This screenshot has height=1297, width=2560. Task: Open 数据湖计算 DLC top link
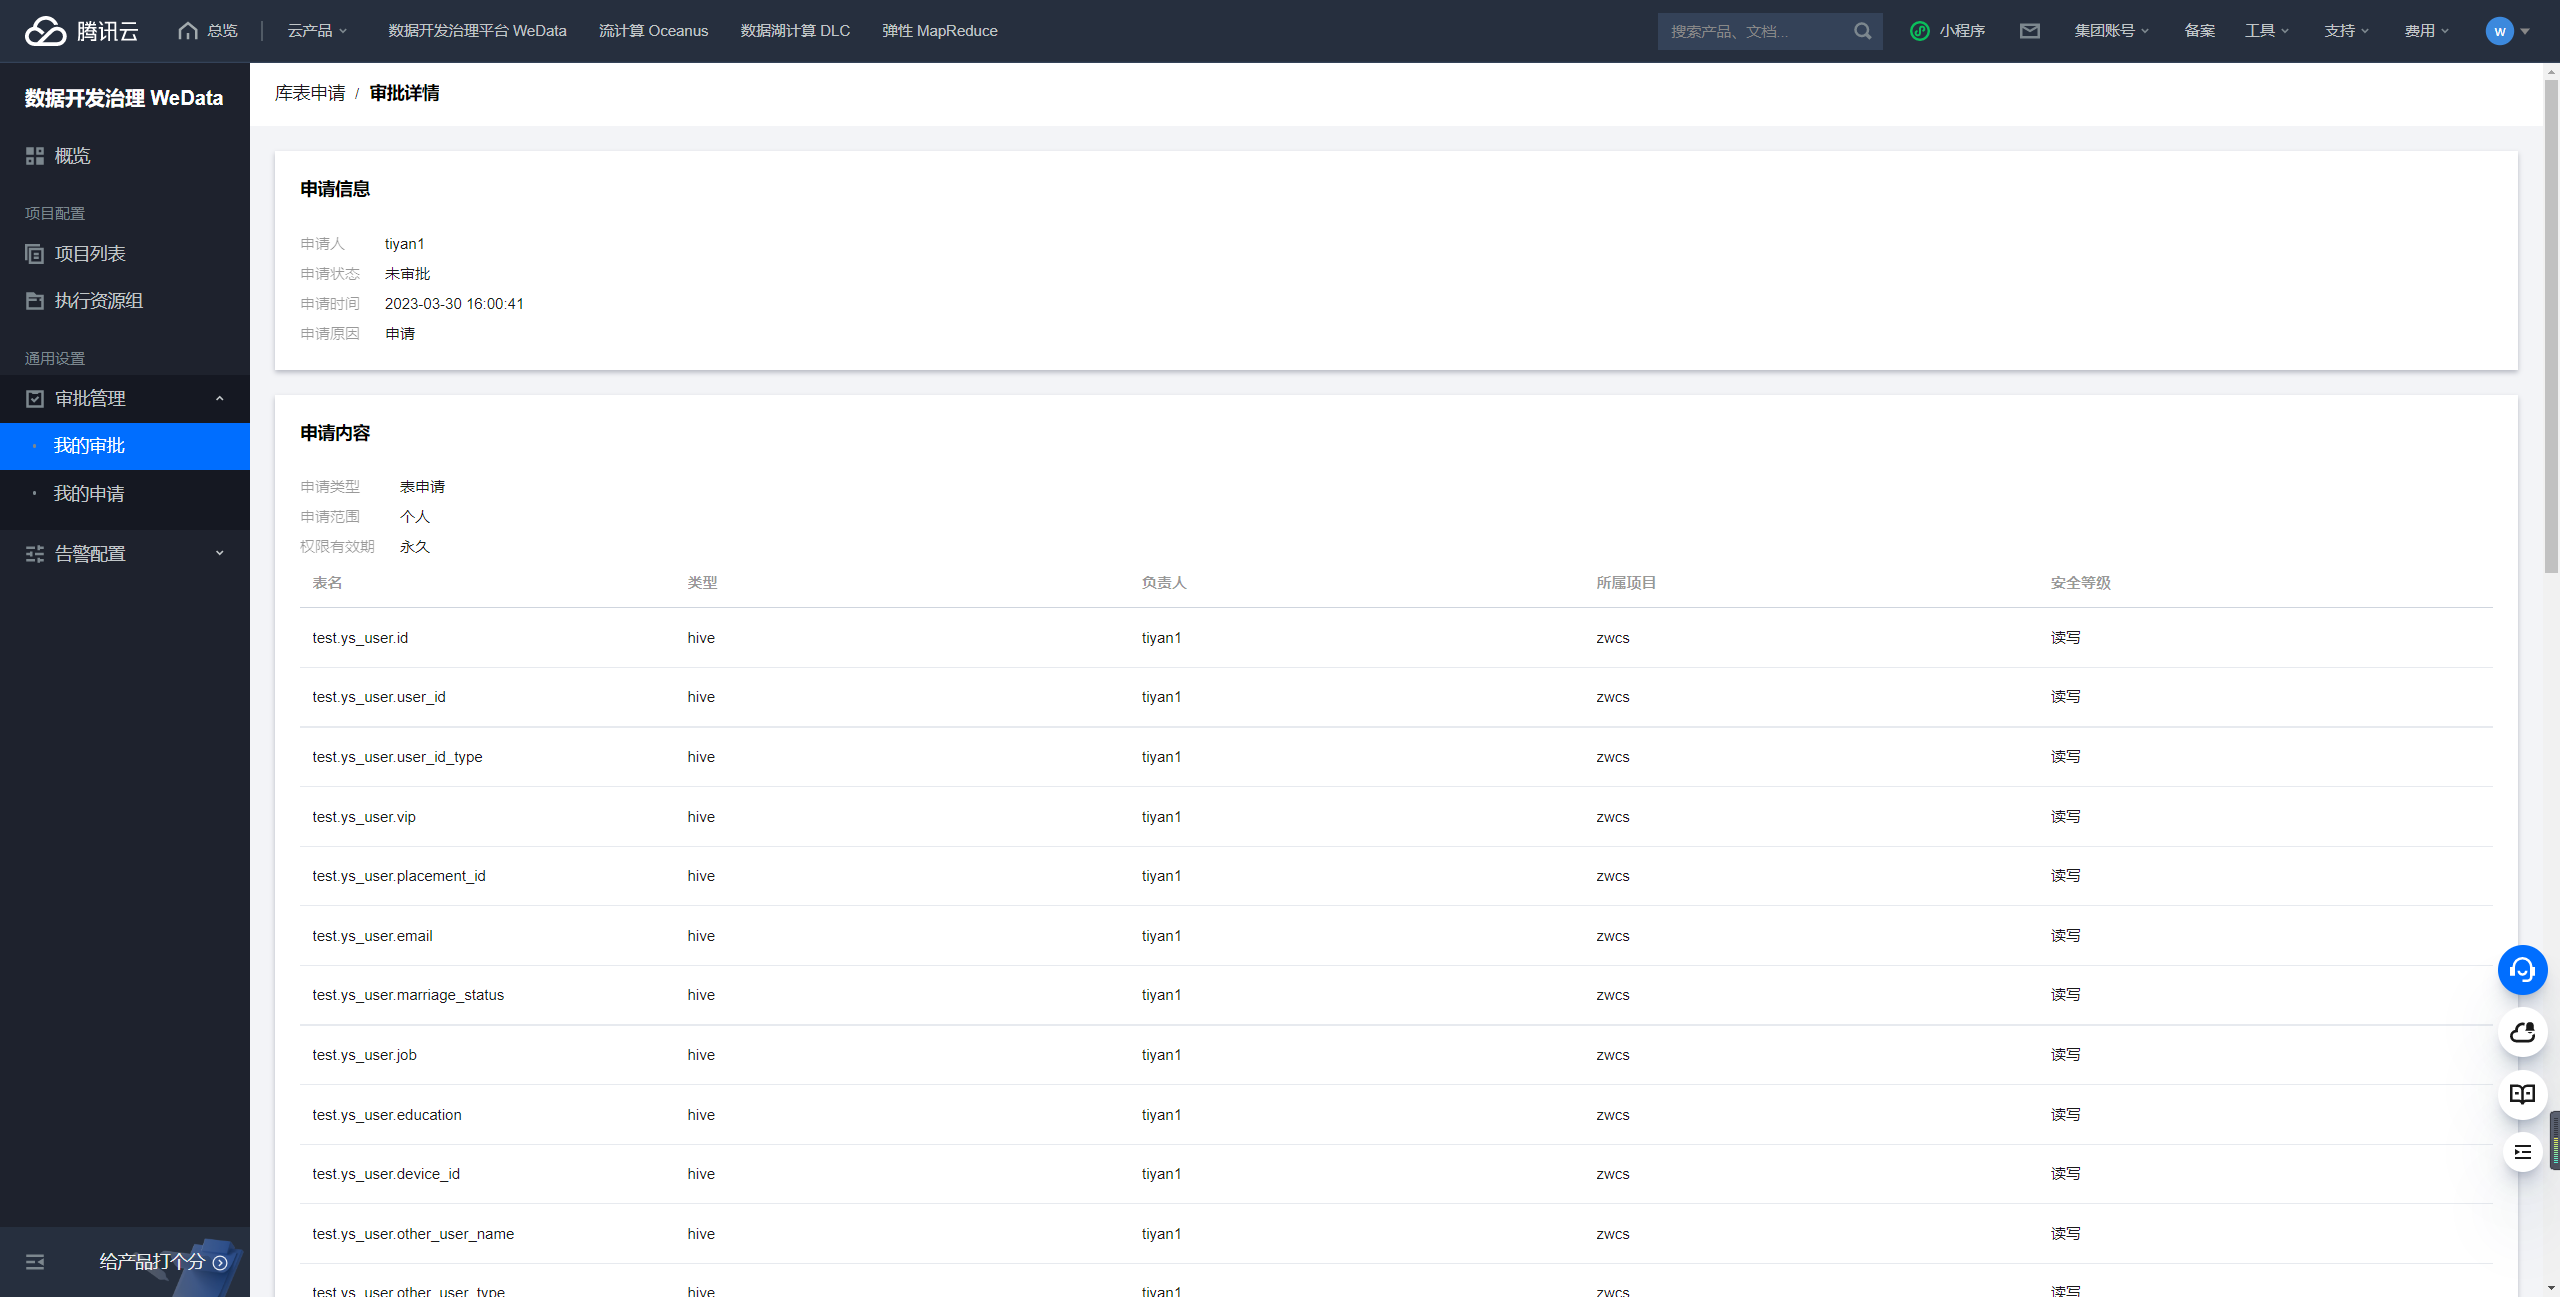point(795,31)
